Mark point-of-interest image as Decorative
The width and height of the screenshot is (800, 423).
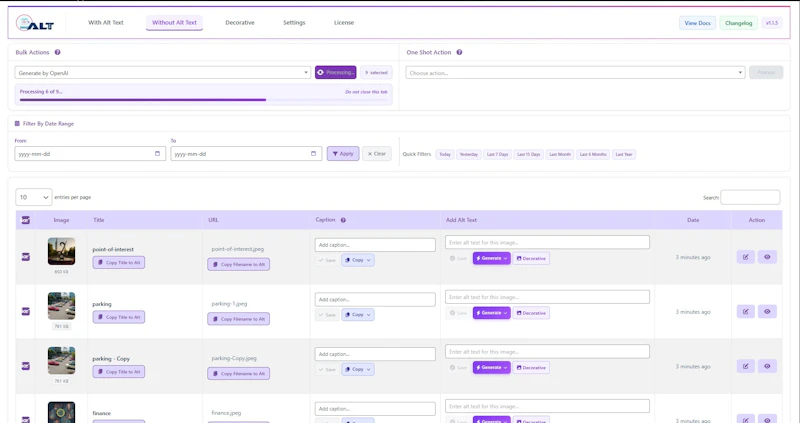(531, 258)
